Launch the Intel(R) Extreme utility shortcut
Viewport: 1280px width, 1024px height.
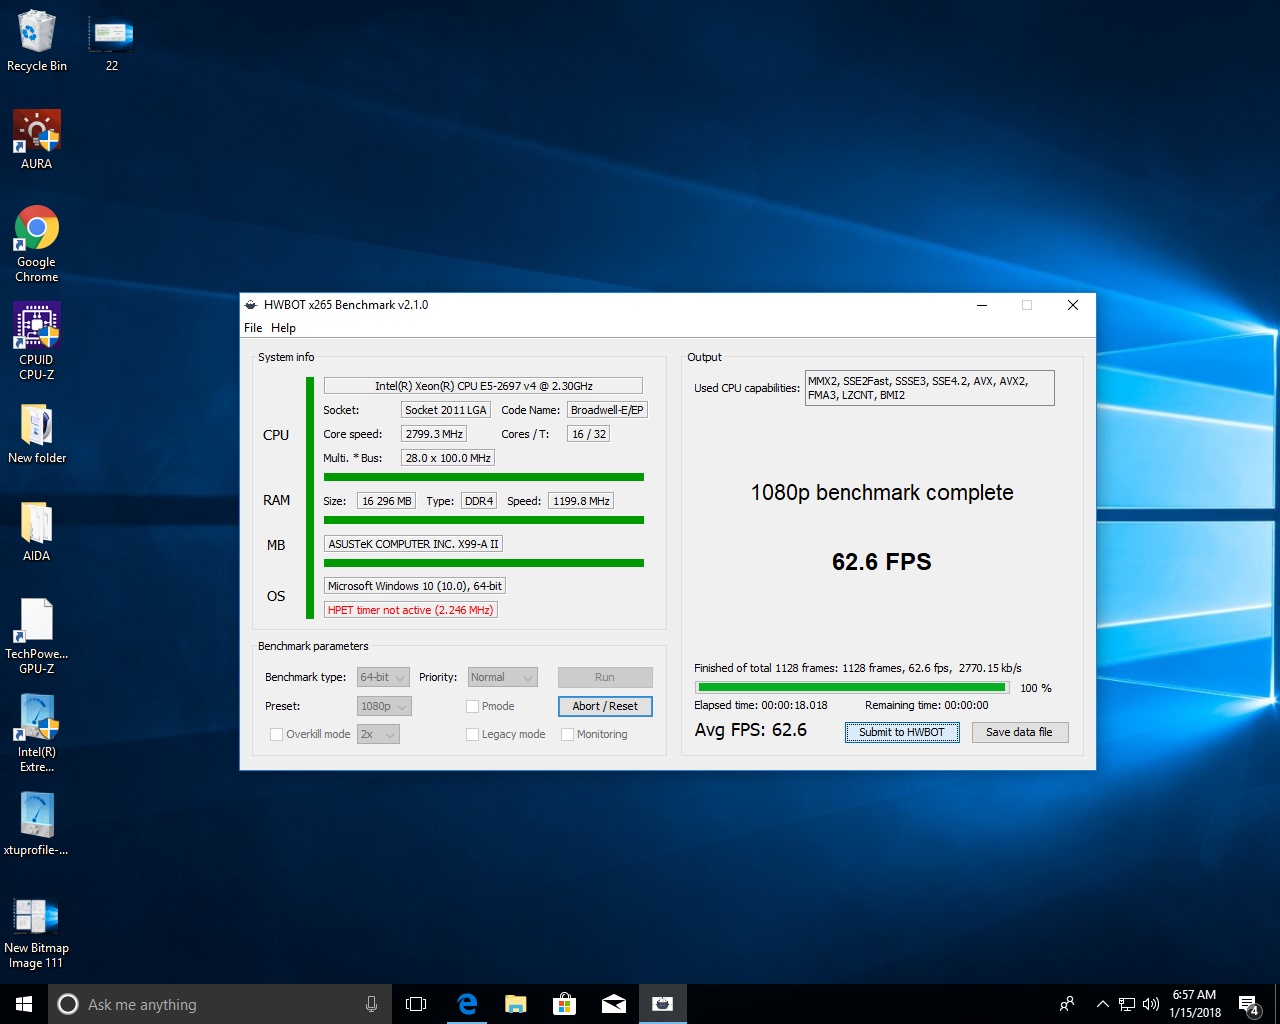37,734
